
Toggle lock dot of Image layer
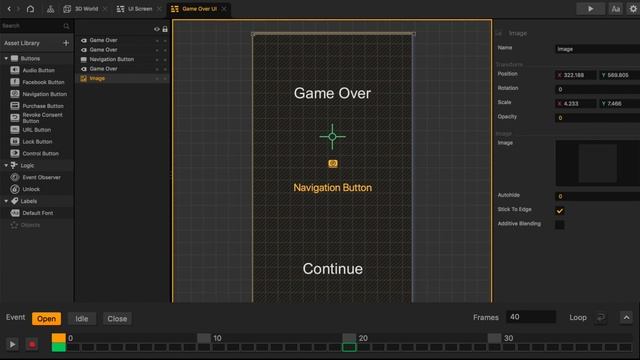[x=165, y=78]
